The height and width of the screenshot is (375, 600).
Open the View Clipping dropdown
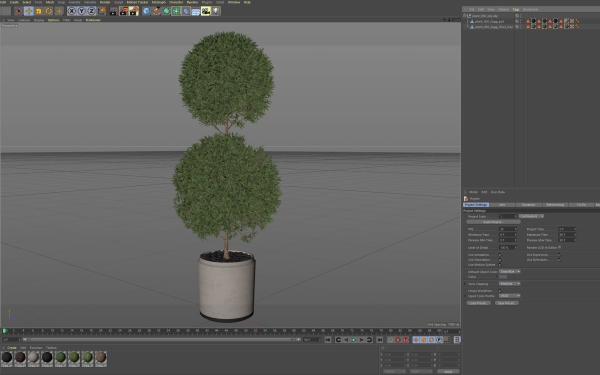[509, 284]
